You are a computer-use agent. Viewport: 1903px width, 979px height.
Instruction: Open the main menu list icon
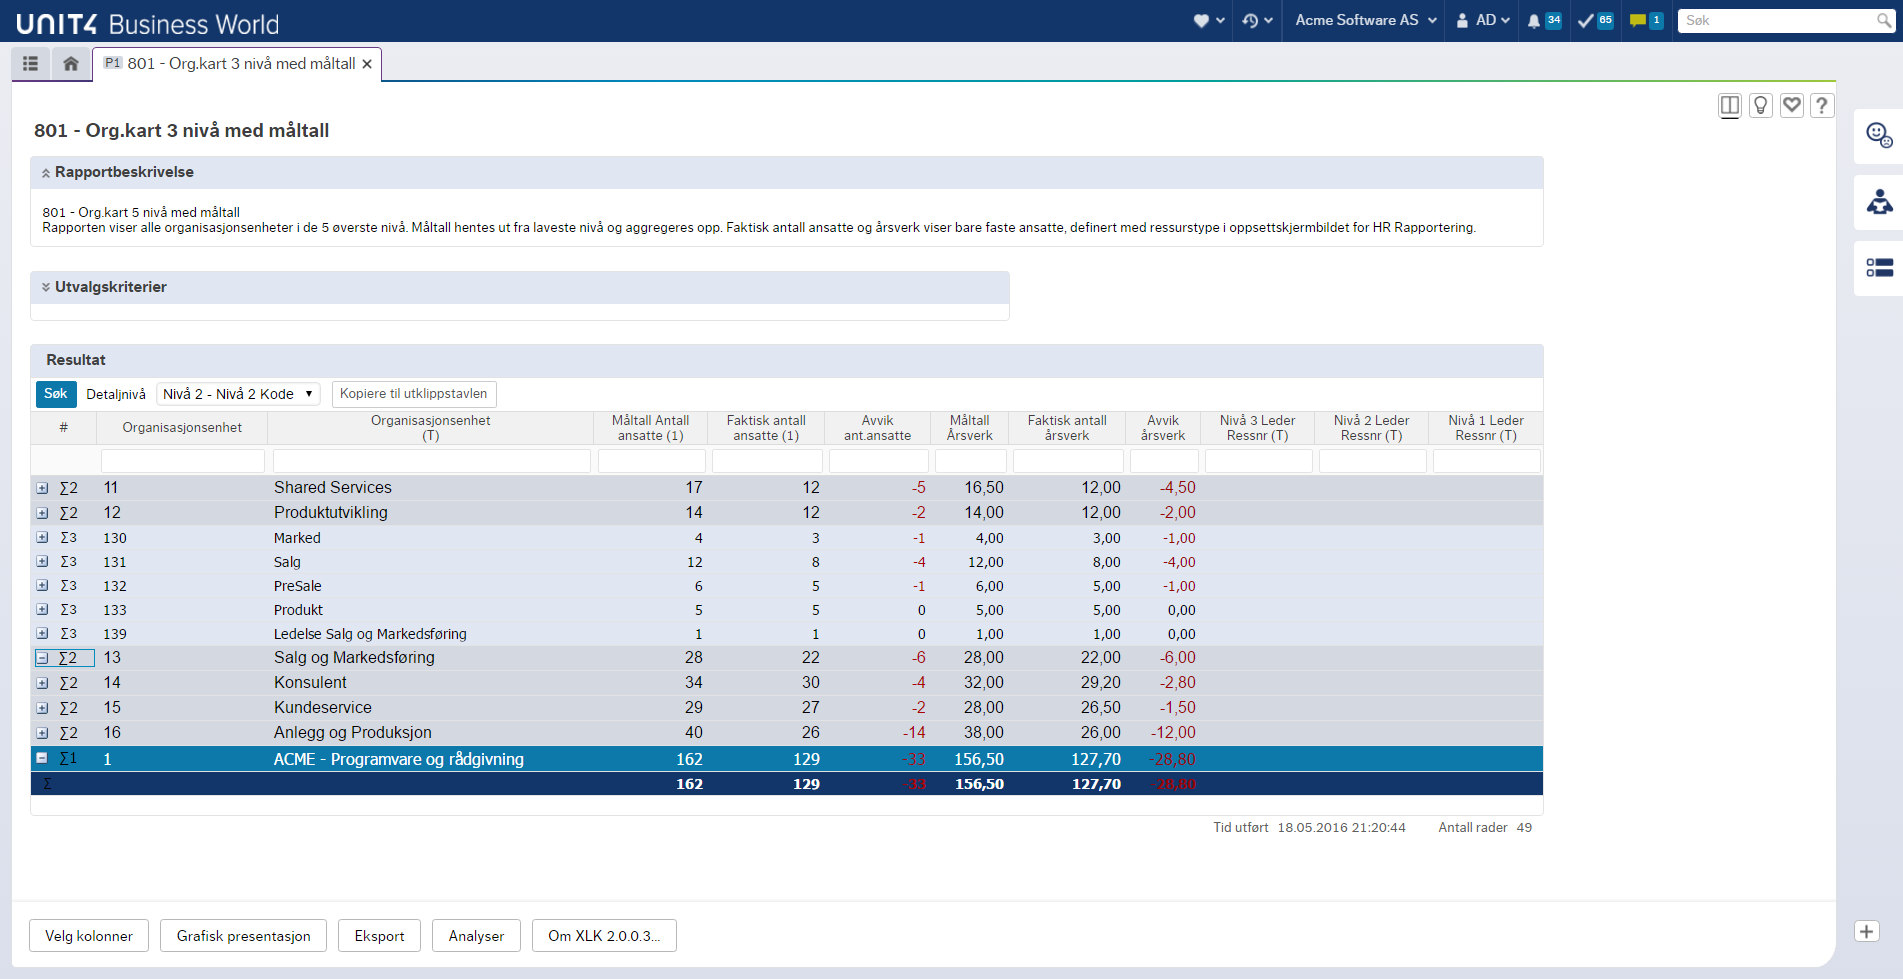pyautogui.click(x=31, y=63)
